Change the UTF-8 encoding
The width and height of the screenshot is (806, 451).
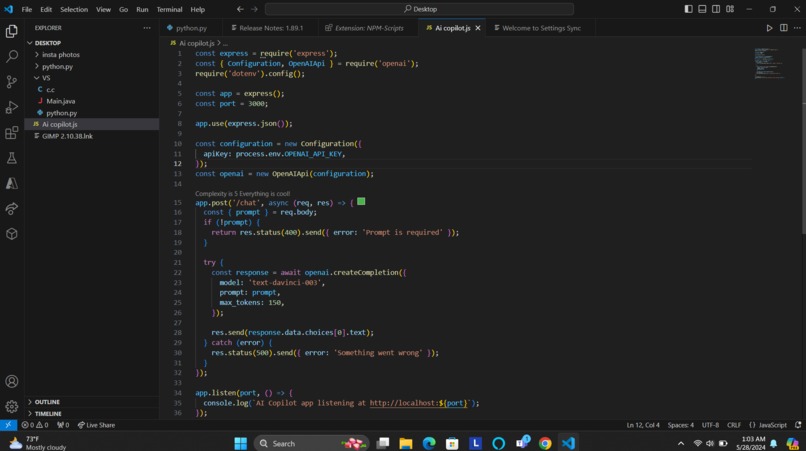click(x=710, y=425)
